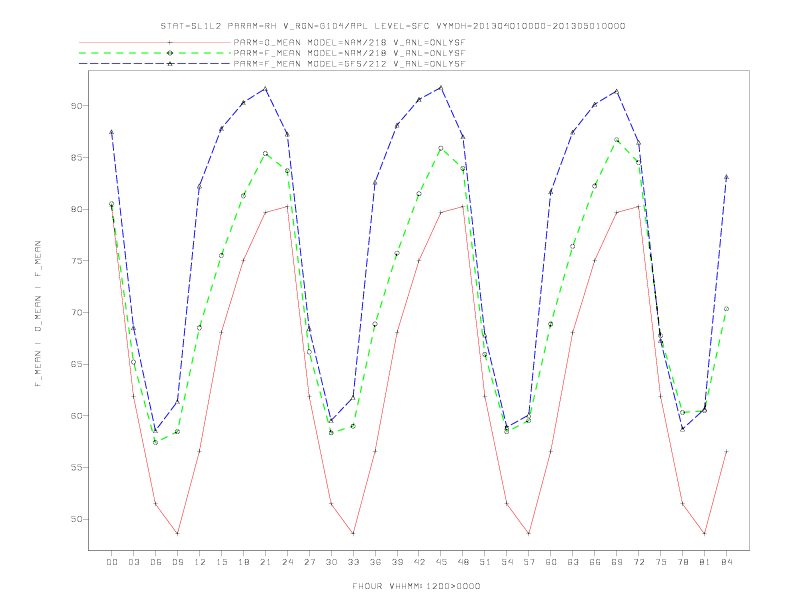Click the blue GFS triangle peak at hour 45
Image resolution: width=792 pixels, height=612 pixels.
[x=441, y=88]
